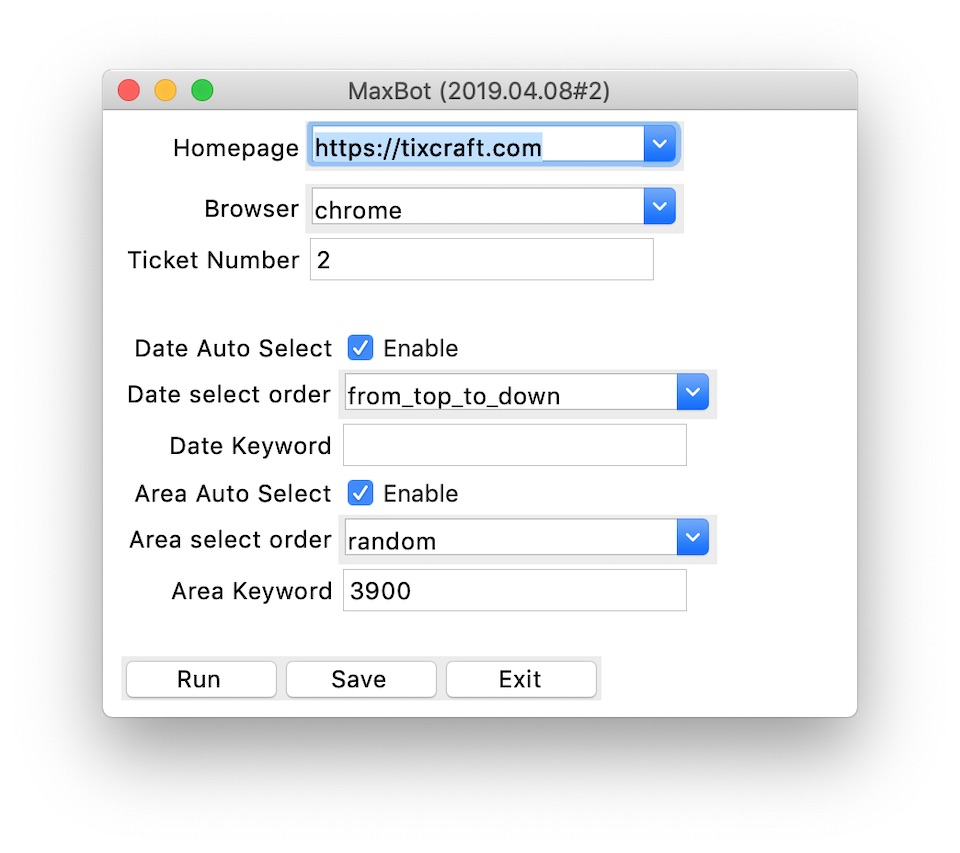Minimize the window with the yellow button
Viewport: 960px width, 853px height.
pyautogui.click(x=165, y=90)
